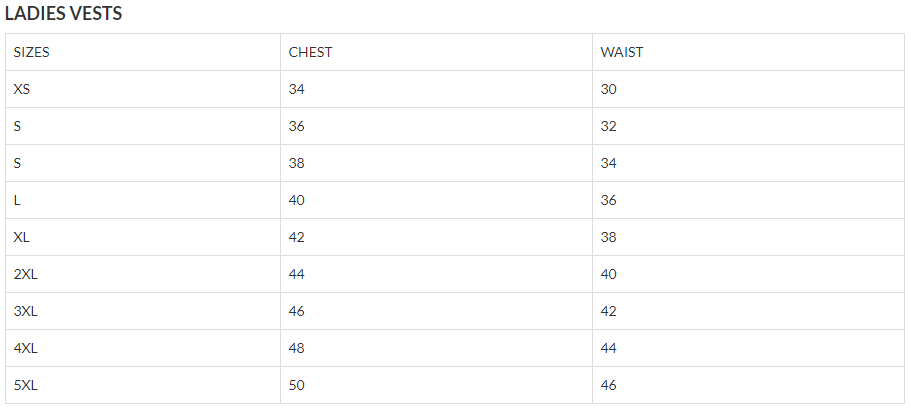Select waist value 38 in XL row
The image size is (911, 413).
(609, 237)
